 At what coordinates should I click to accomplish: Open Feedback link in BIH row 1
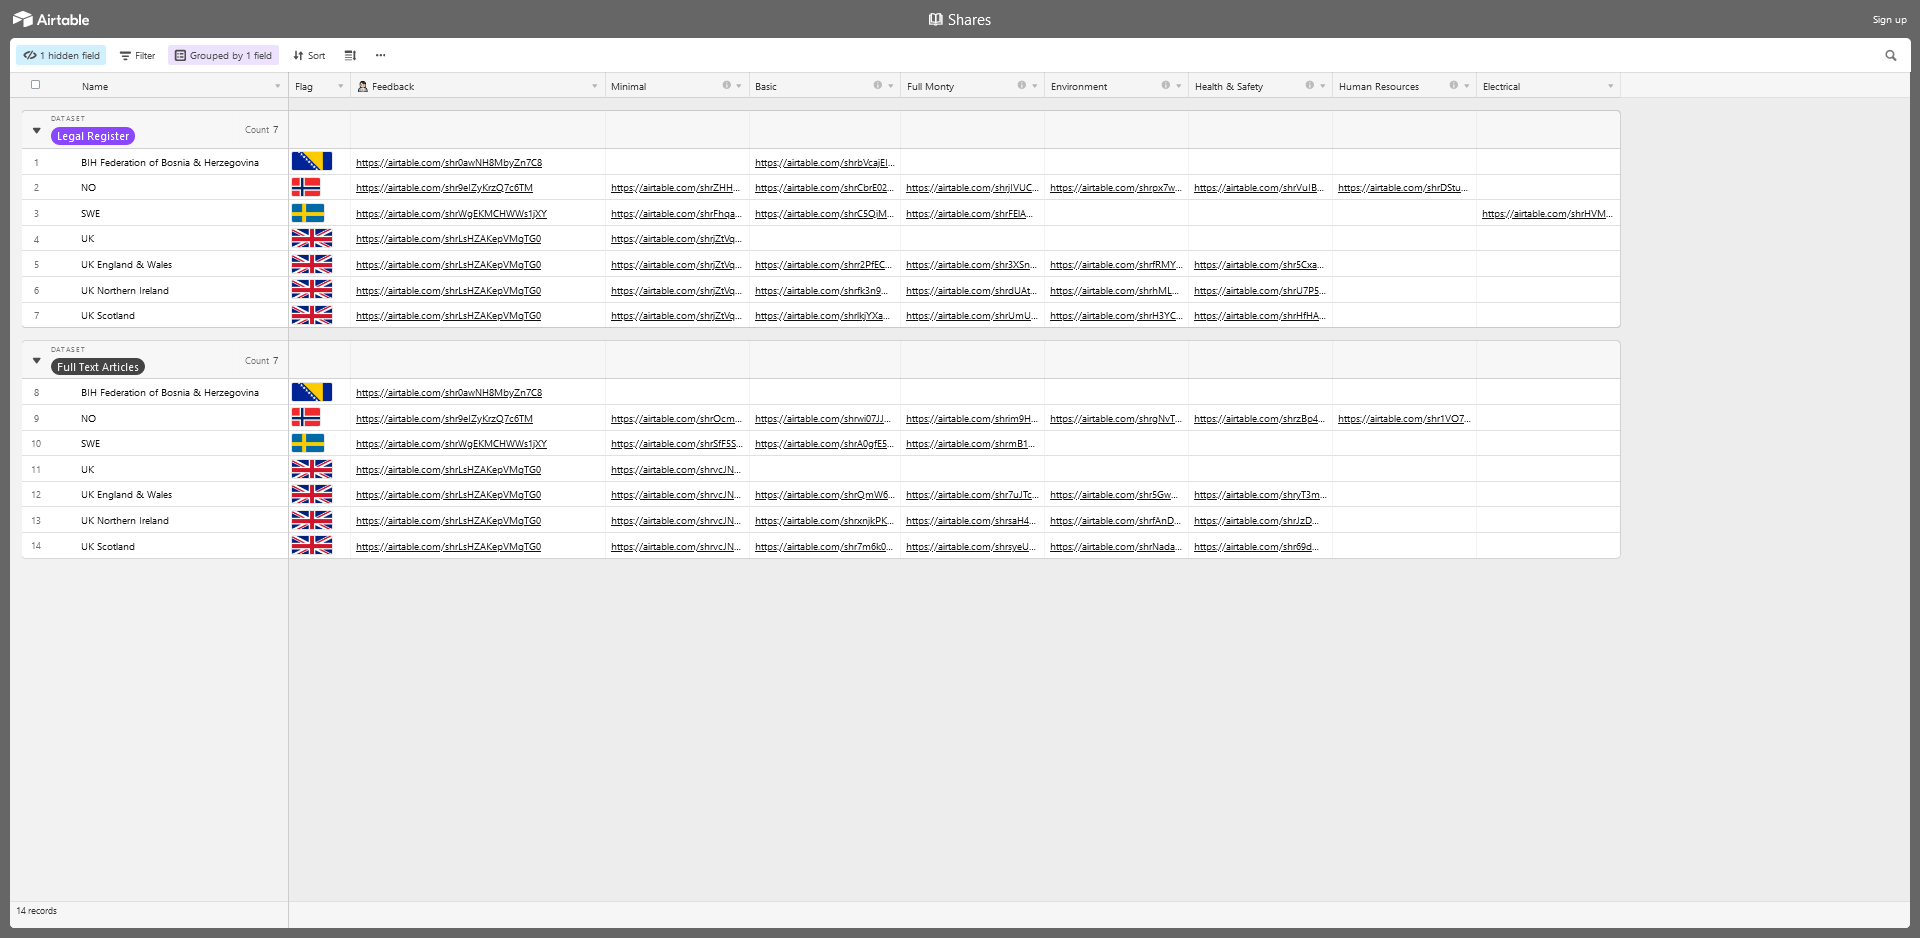(x=449, y=162)
